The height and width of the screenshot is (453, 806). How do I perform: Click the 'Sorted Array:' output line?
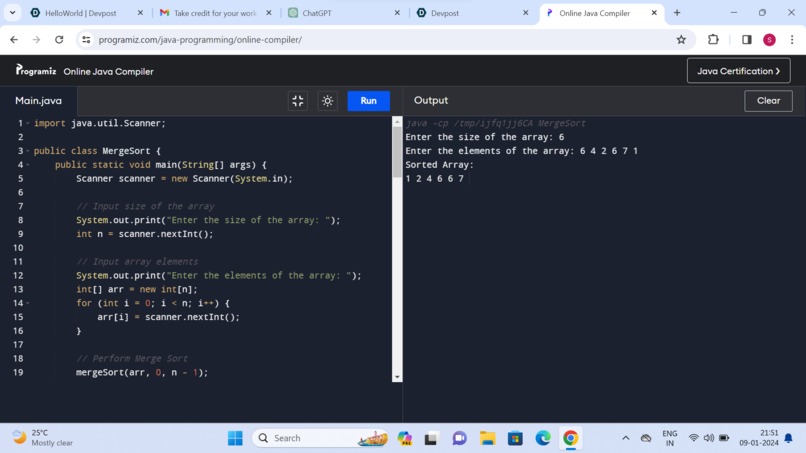pyautogui.click(x=439, y=165)
